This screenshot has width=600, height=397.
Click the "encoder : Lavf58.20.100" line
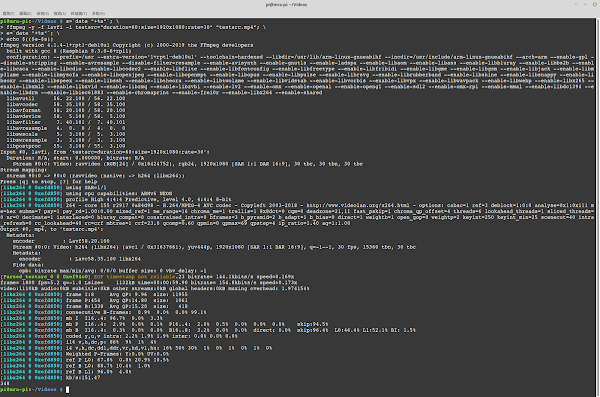point(61,241)
